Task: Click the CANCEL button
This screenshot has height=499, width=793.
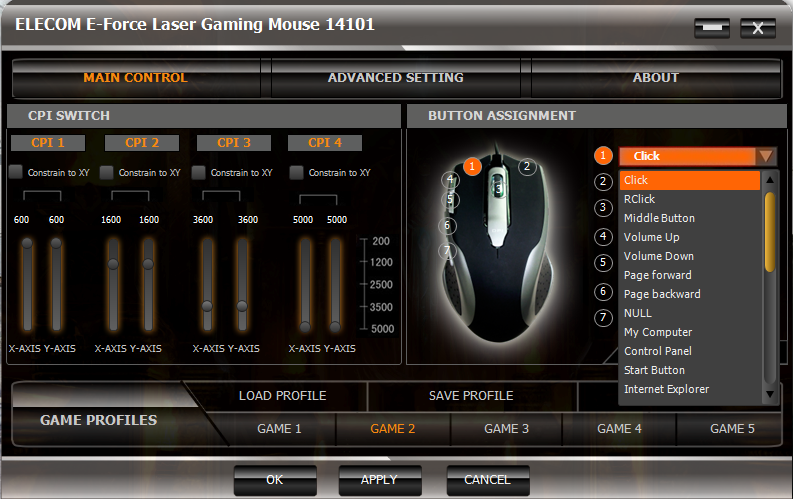Action: (488, 480)
